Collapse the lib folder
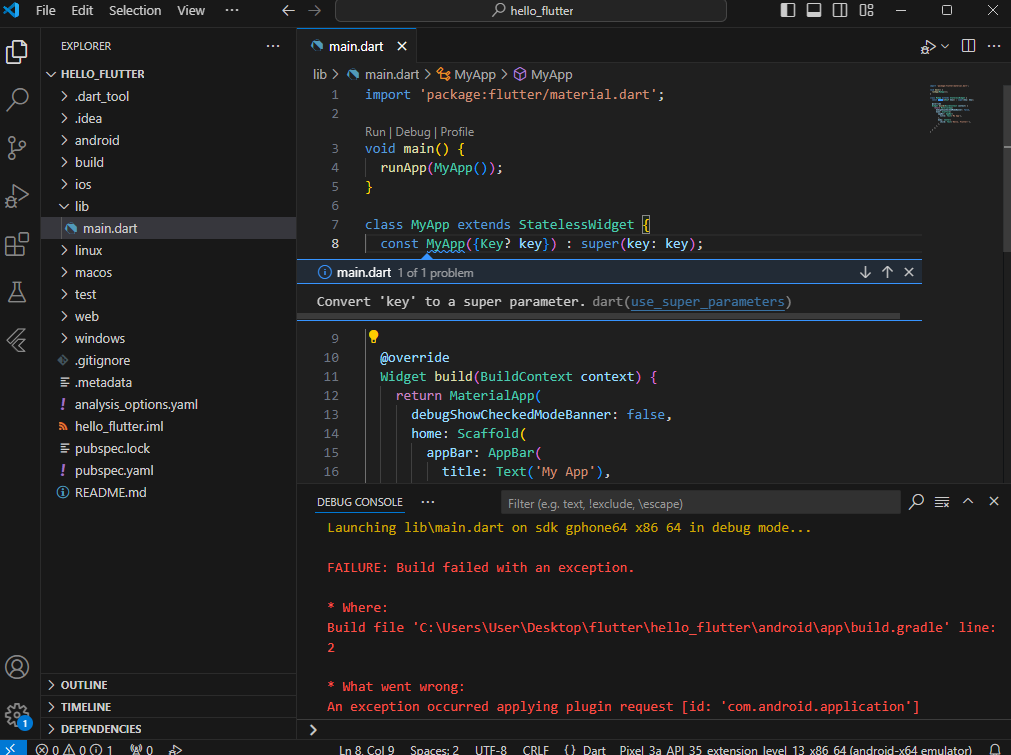 (x=168, y=206)
